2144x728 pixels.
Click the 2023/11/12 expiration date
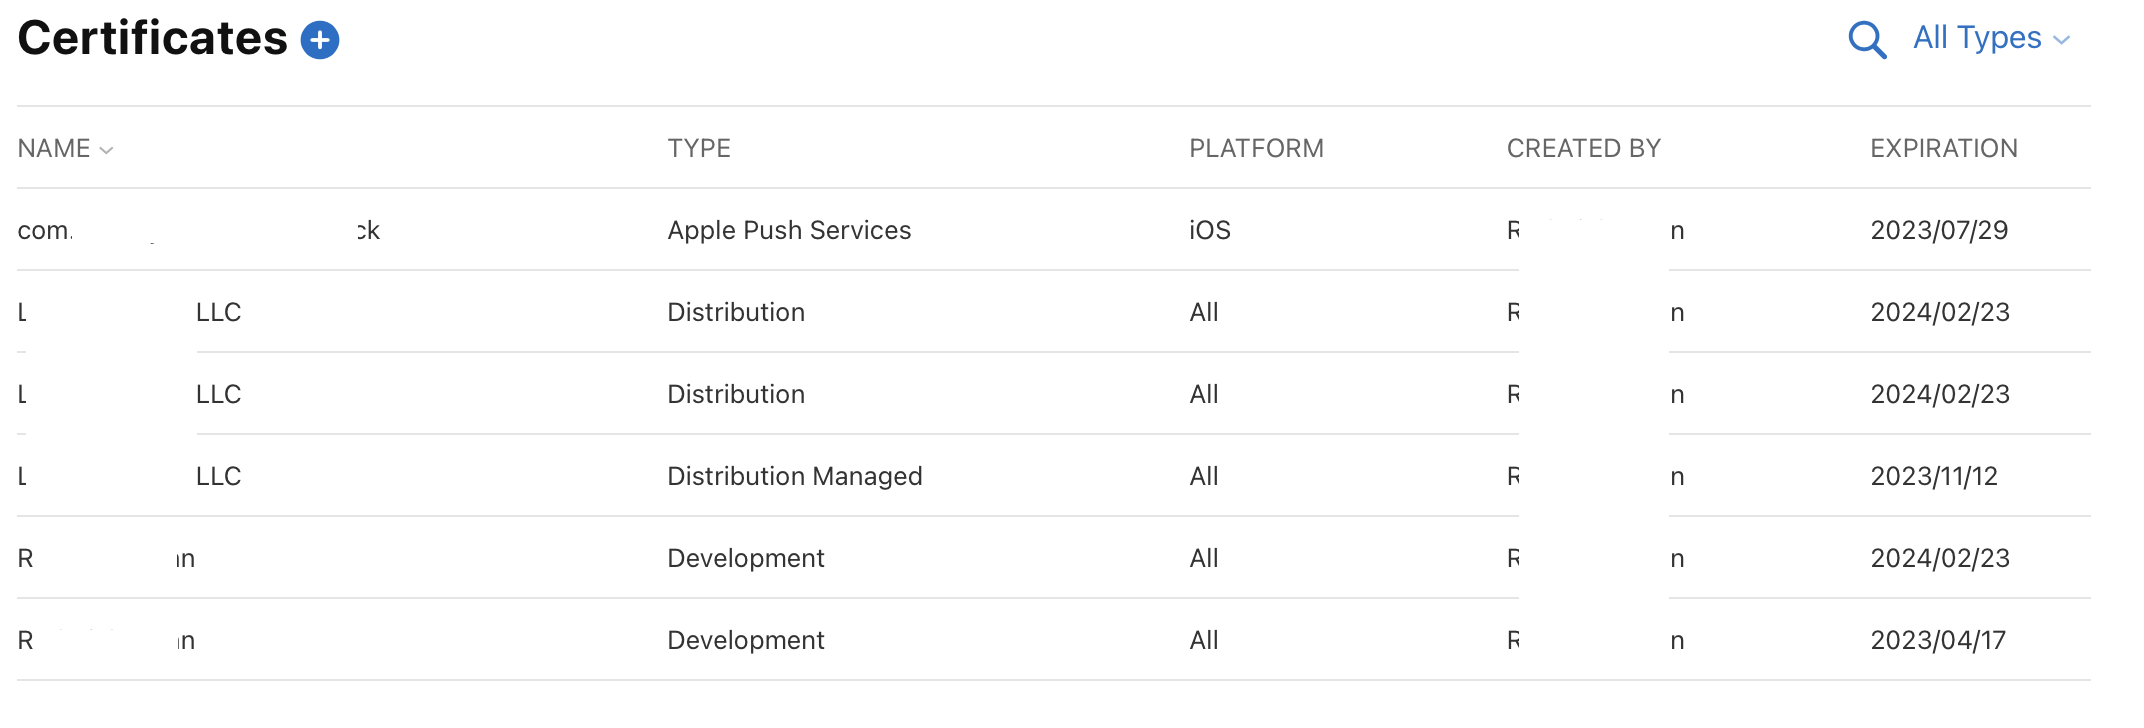(1934, 477)
